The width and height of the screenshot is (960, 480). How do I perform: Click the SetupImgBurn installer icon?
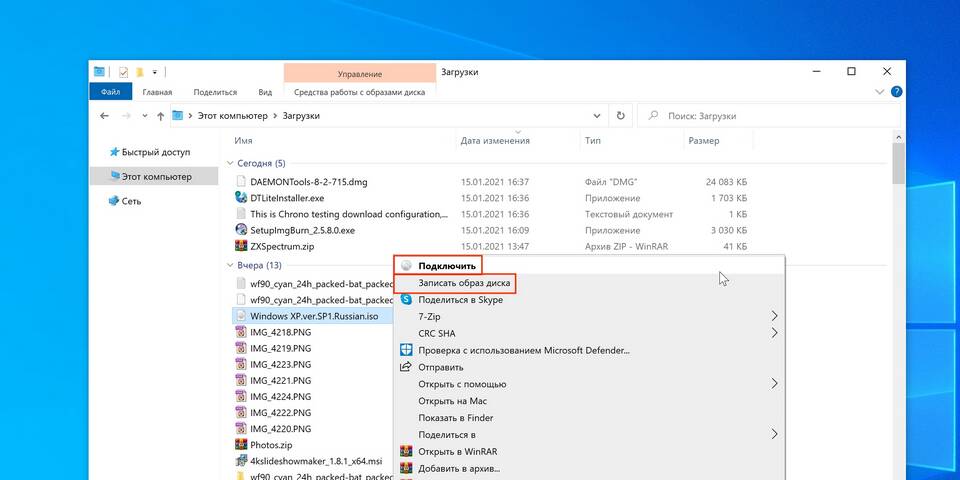(241, 230)
